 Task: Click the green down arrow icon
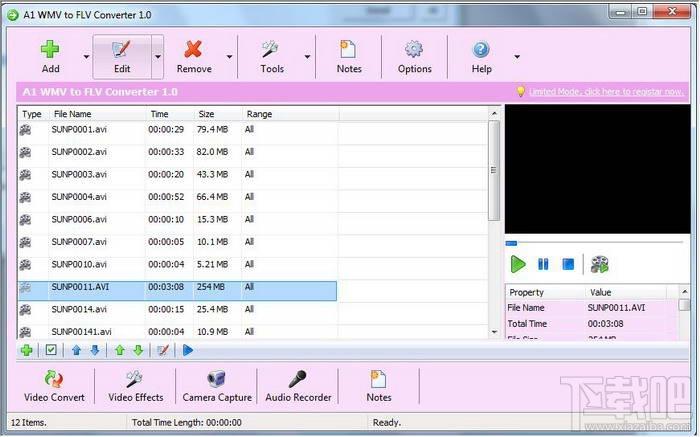138,350
